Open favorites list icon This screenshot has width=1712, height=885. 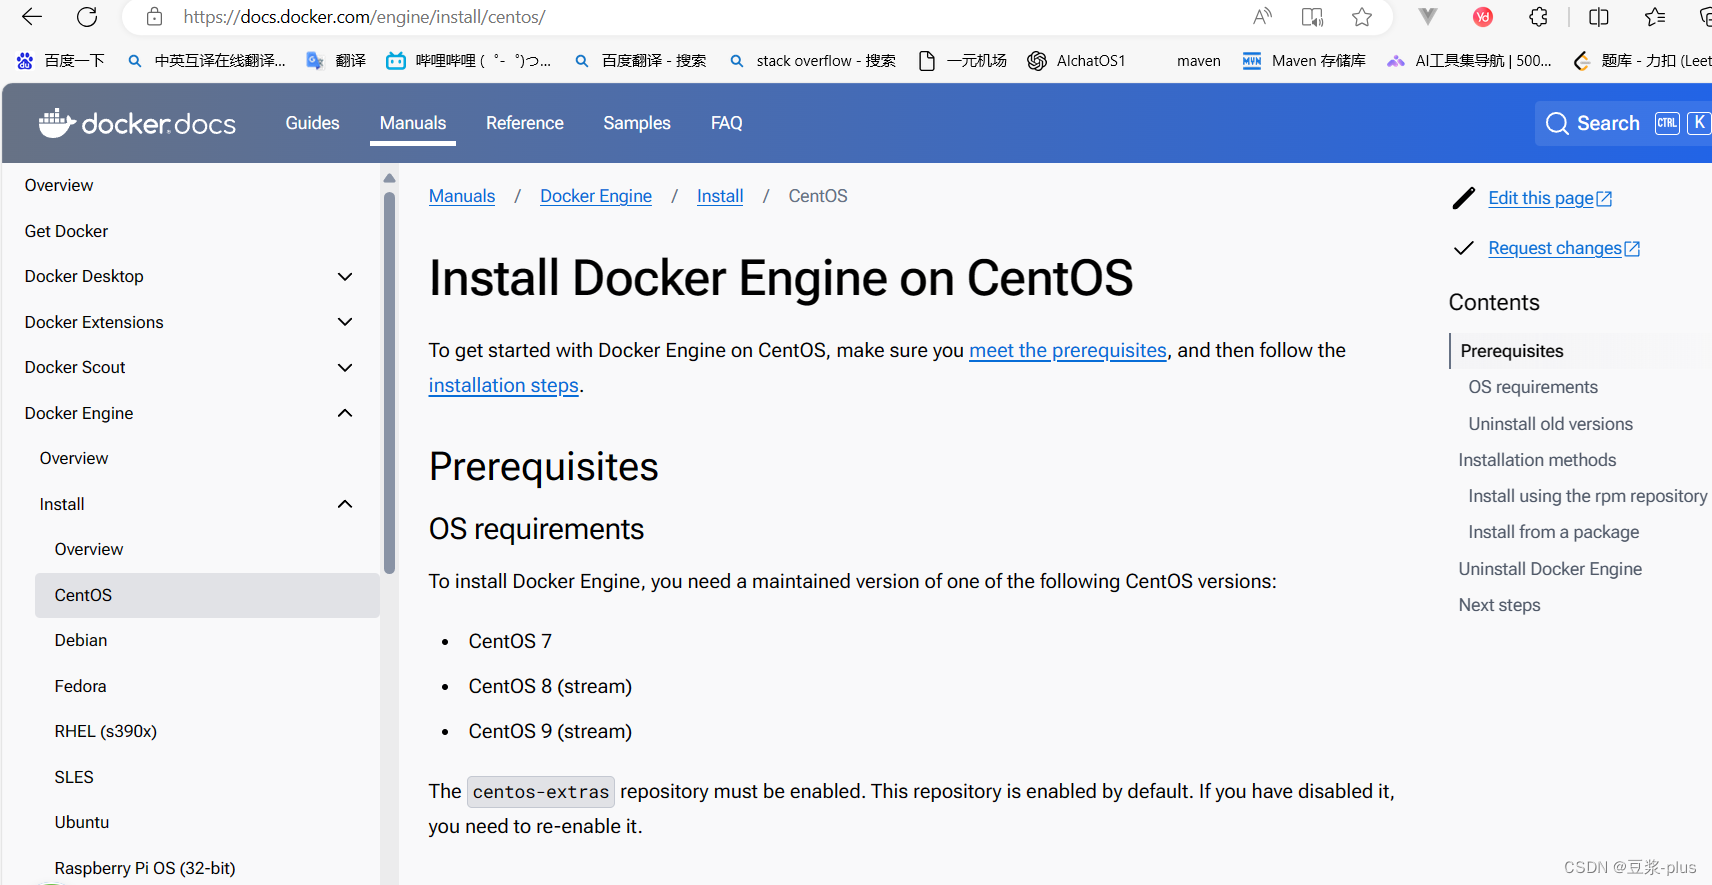click(1655, 17)
